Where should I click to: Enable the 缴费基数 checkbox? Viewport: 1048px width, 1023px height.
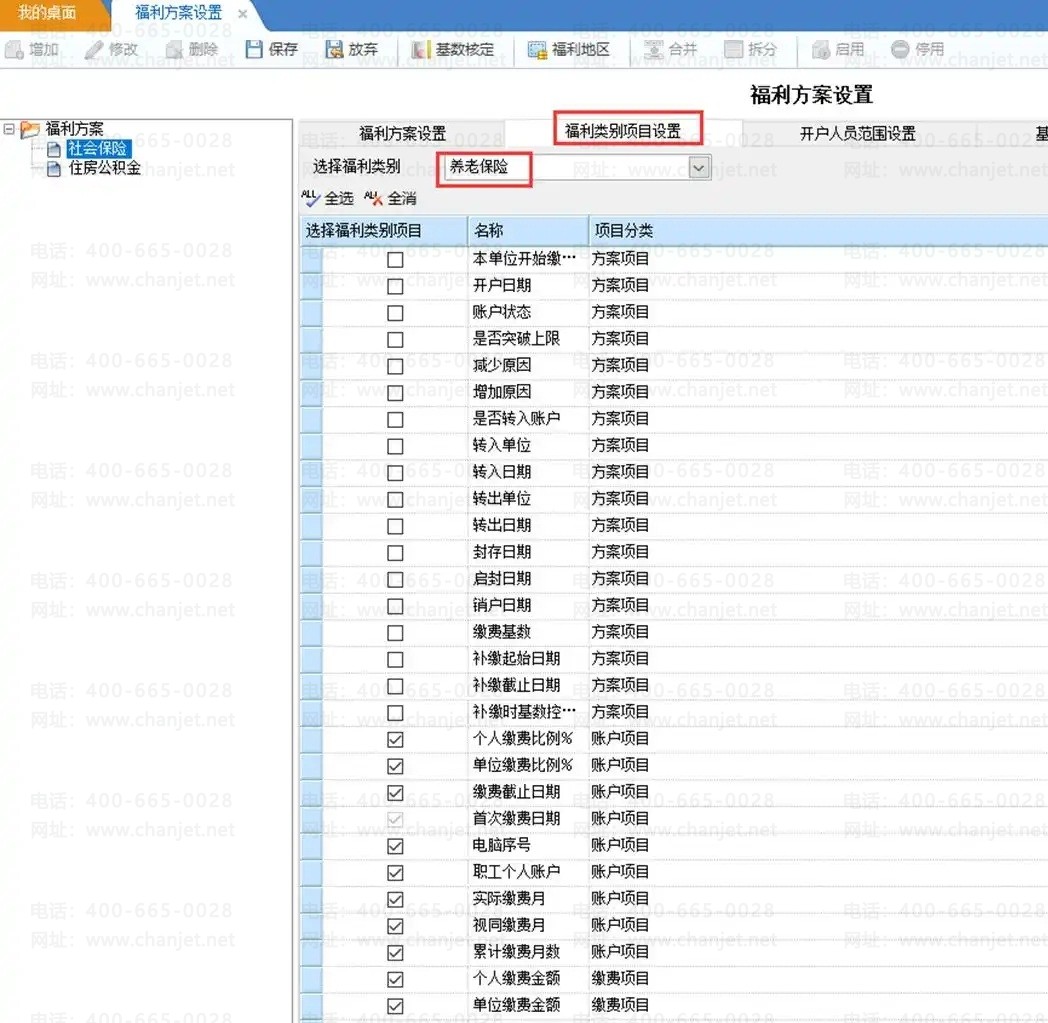click(x=395, y=632)
